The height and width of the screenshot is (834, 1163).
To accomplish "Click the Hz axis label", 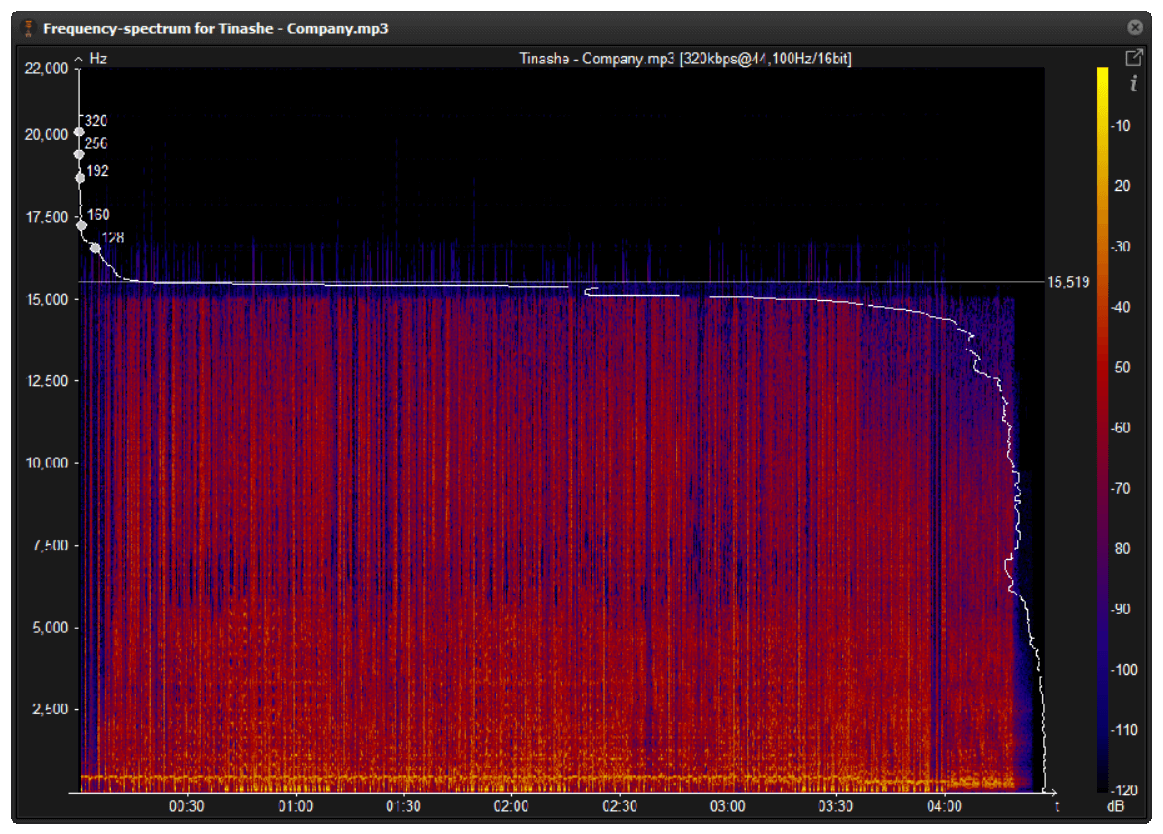I will (98, 58).
